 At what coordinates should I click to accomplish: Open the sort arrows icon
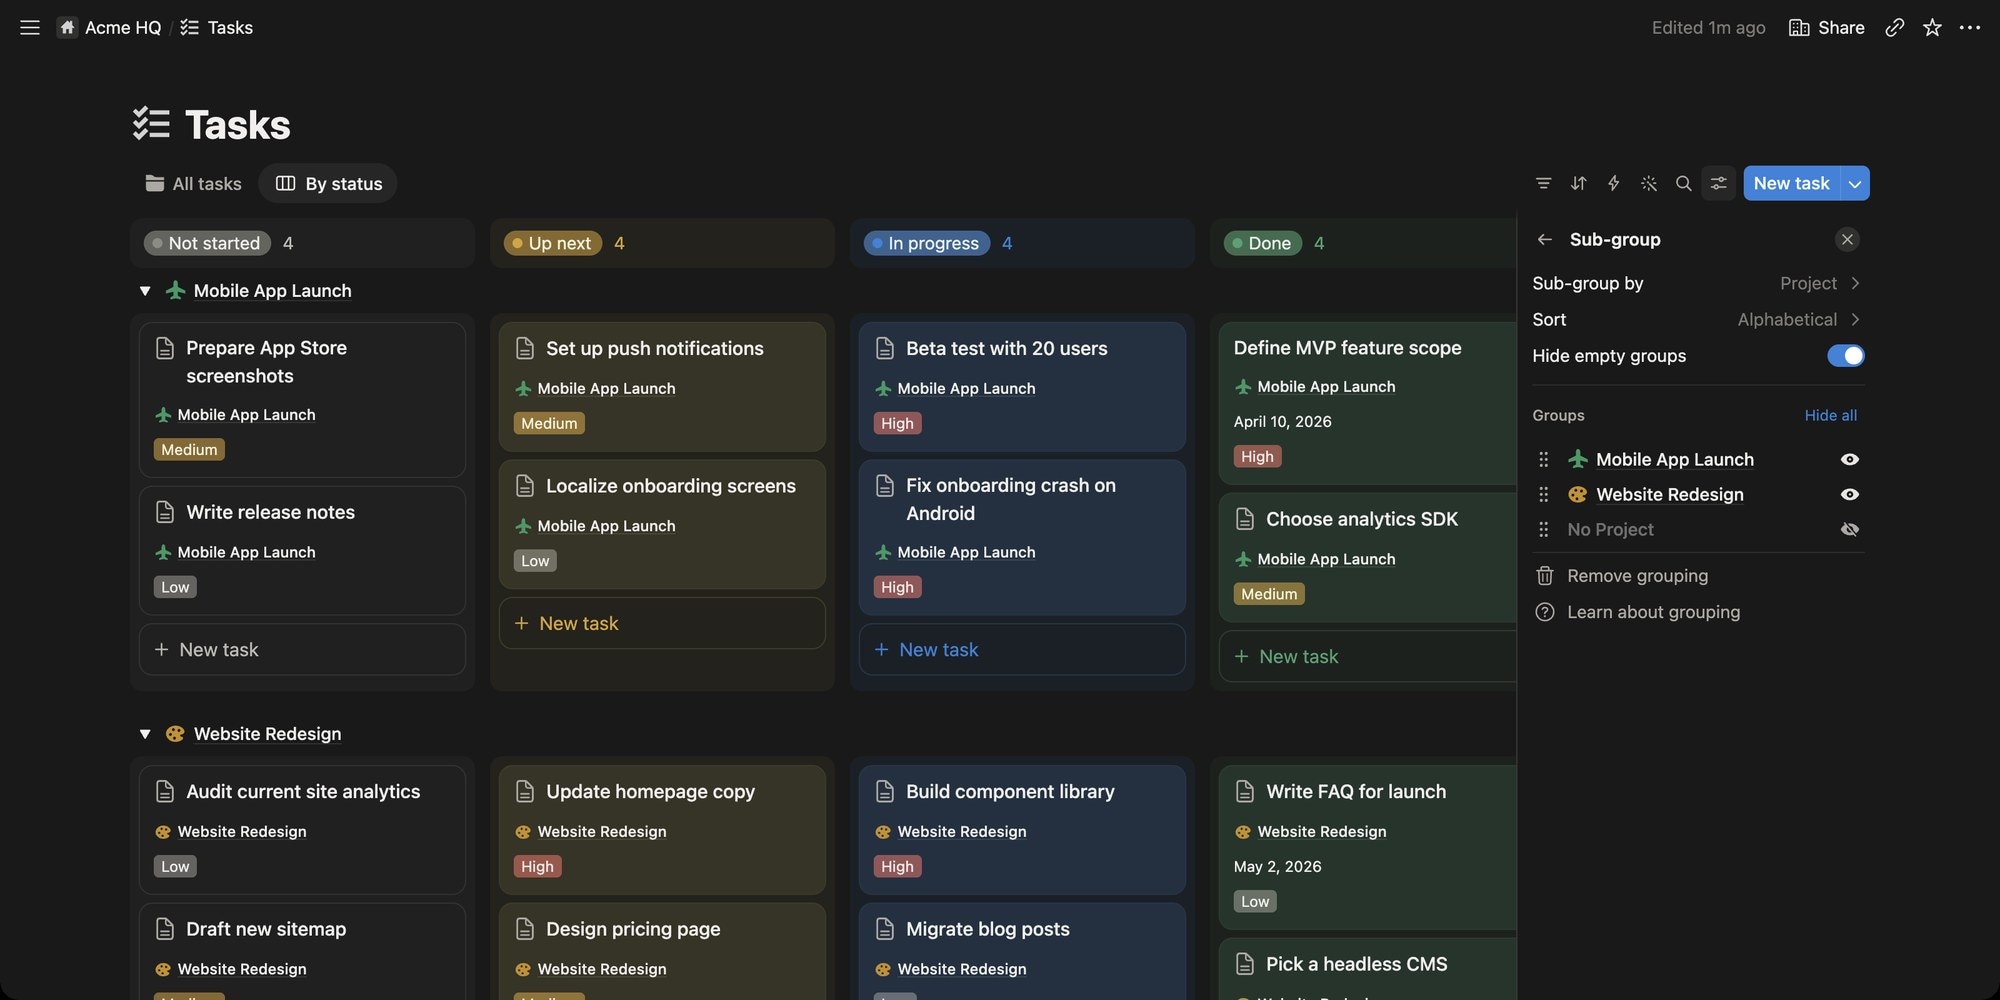point(1578,183)
